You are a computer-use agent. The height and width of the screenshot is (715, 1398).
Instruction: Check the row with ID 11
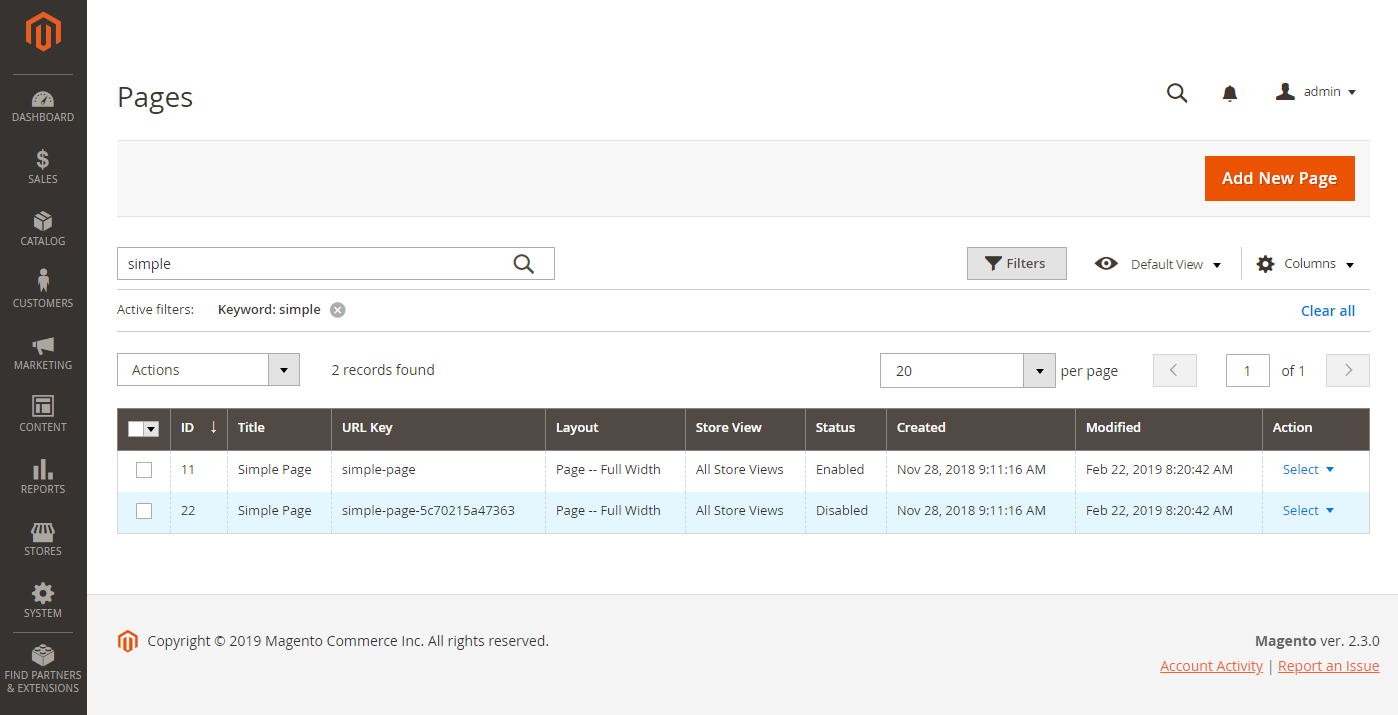click(x=144, y=470)
